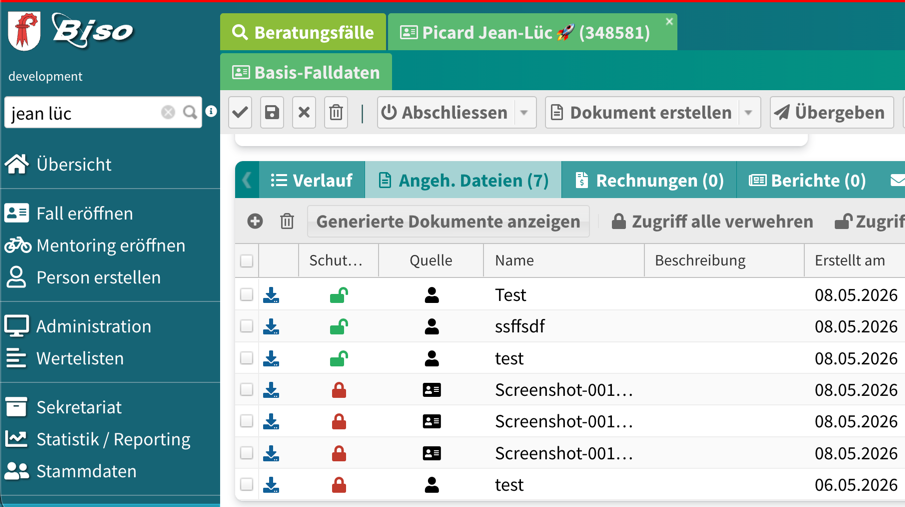Click Generierte Dokumente anzeigen

pyautogui.click(x=448, y=221)
